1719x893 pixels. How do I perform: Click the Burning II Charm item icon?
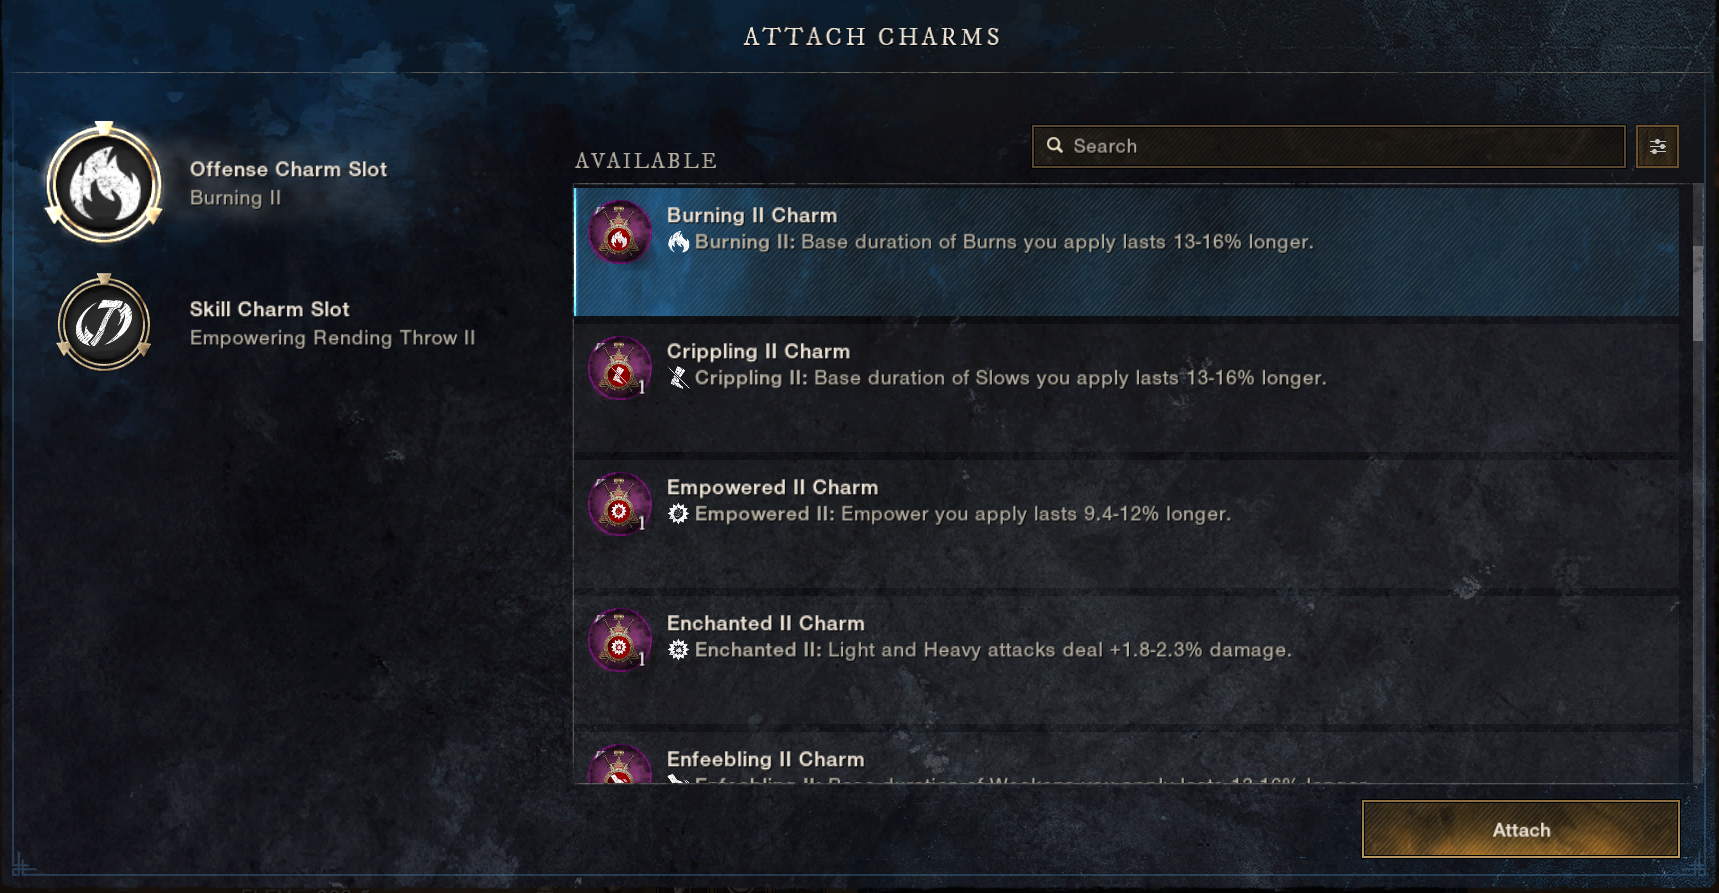click(x=620, y=233)
